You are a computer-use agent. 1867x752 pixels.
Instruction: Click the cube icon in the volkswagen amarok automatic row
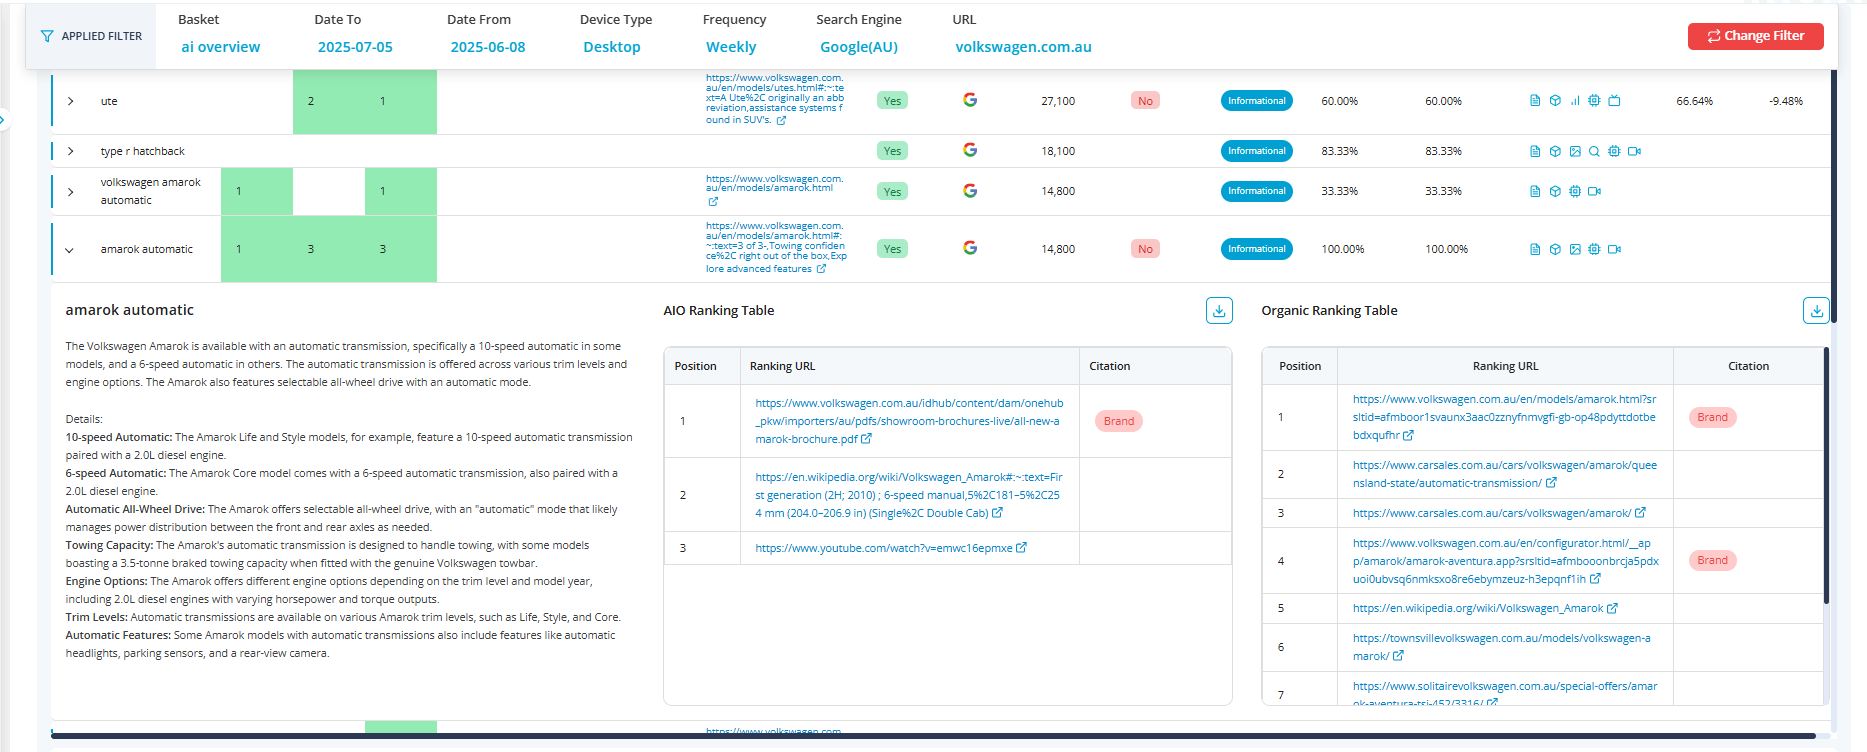[x=1555, y=191]
